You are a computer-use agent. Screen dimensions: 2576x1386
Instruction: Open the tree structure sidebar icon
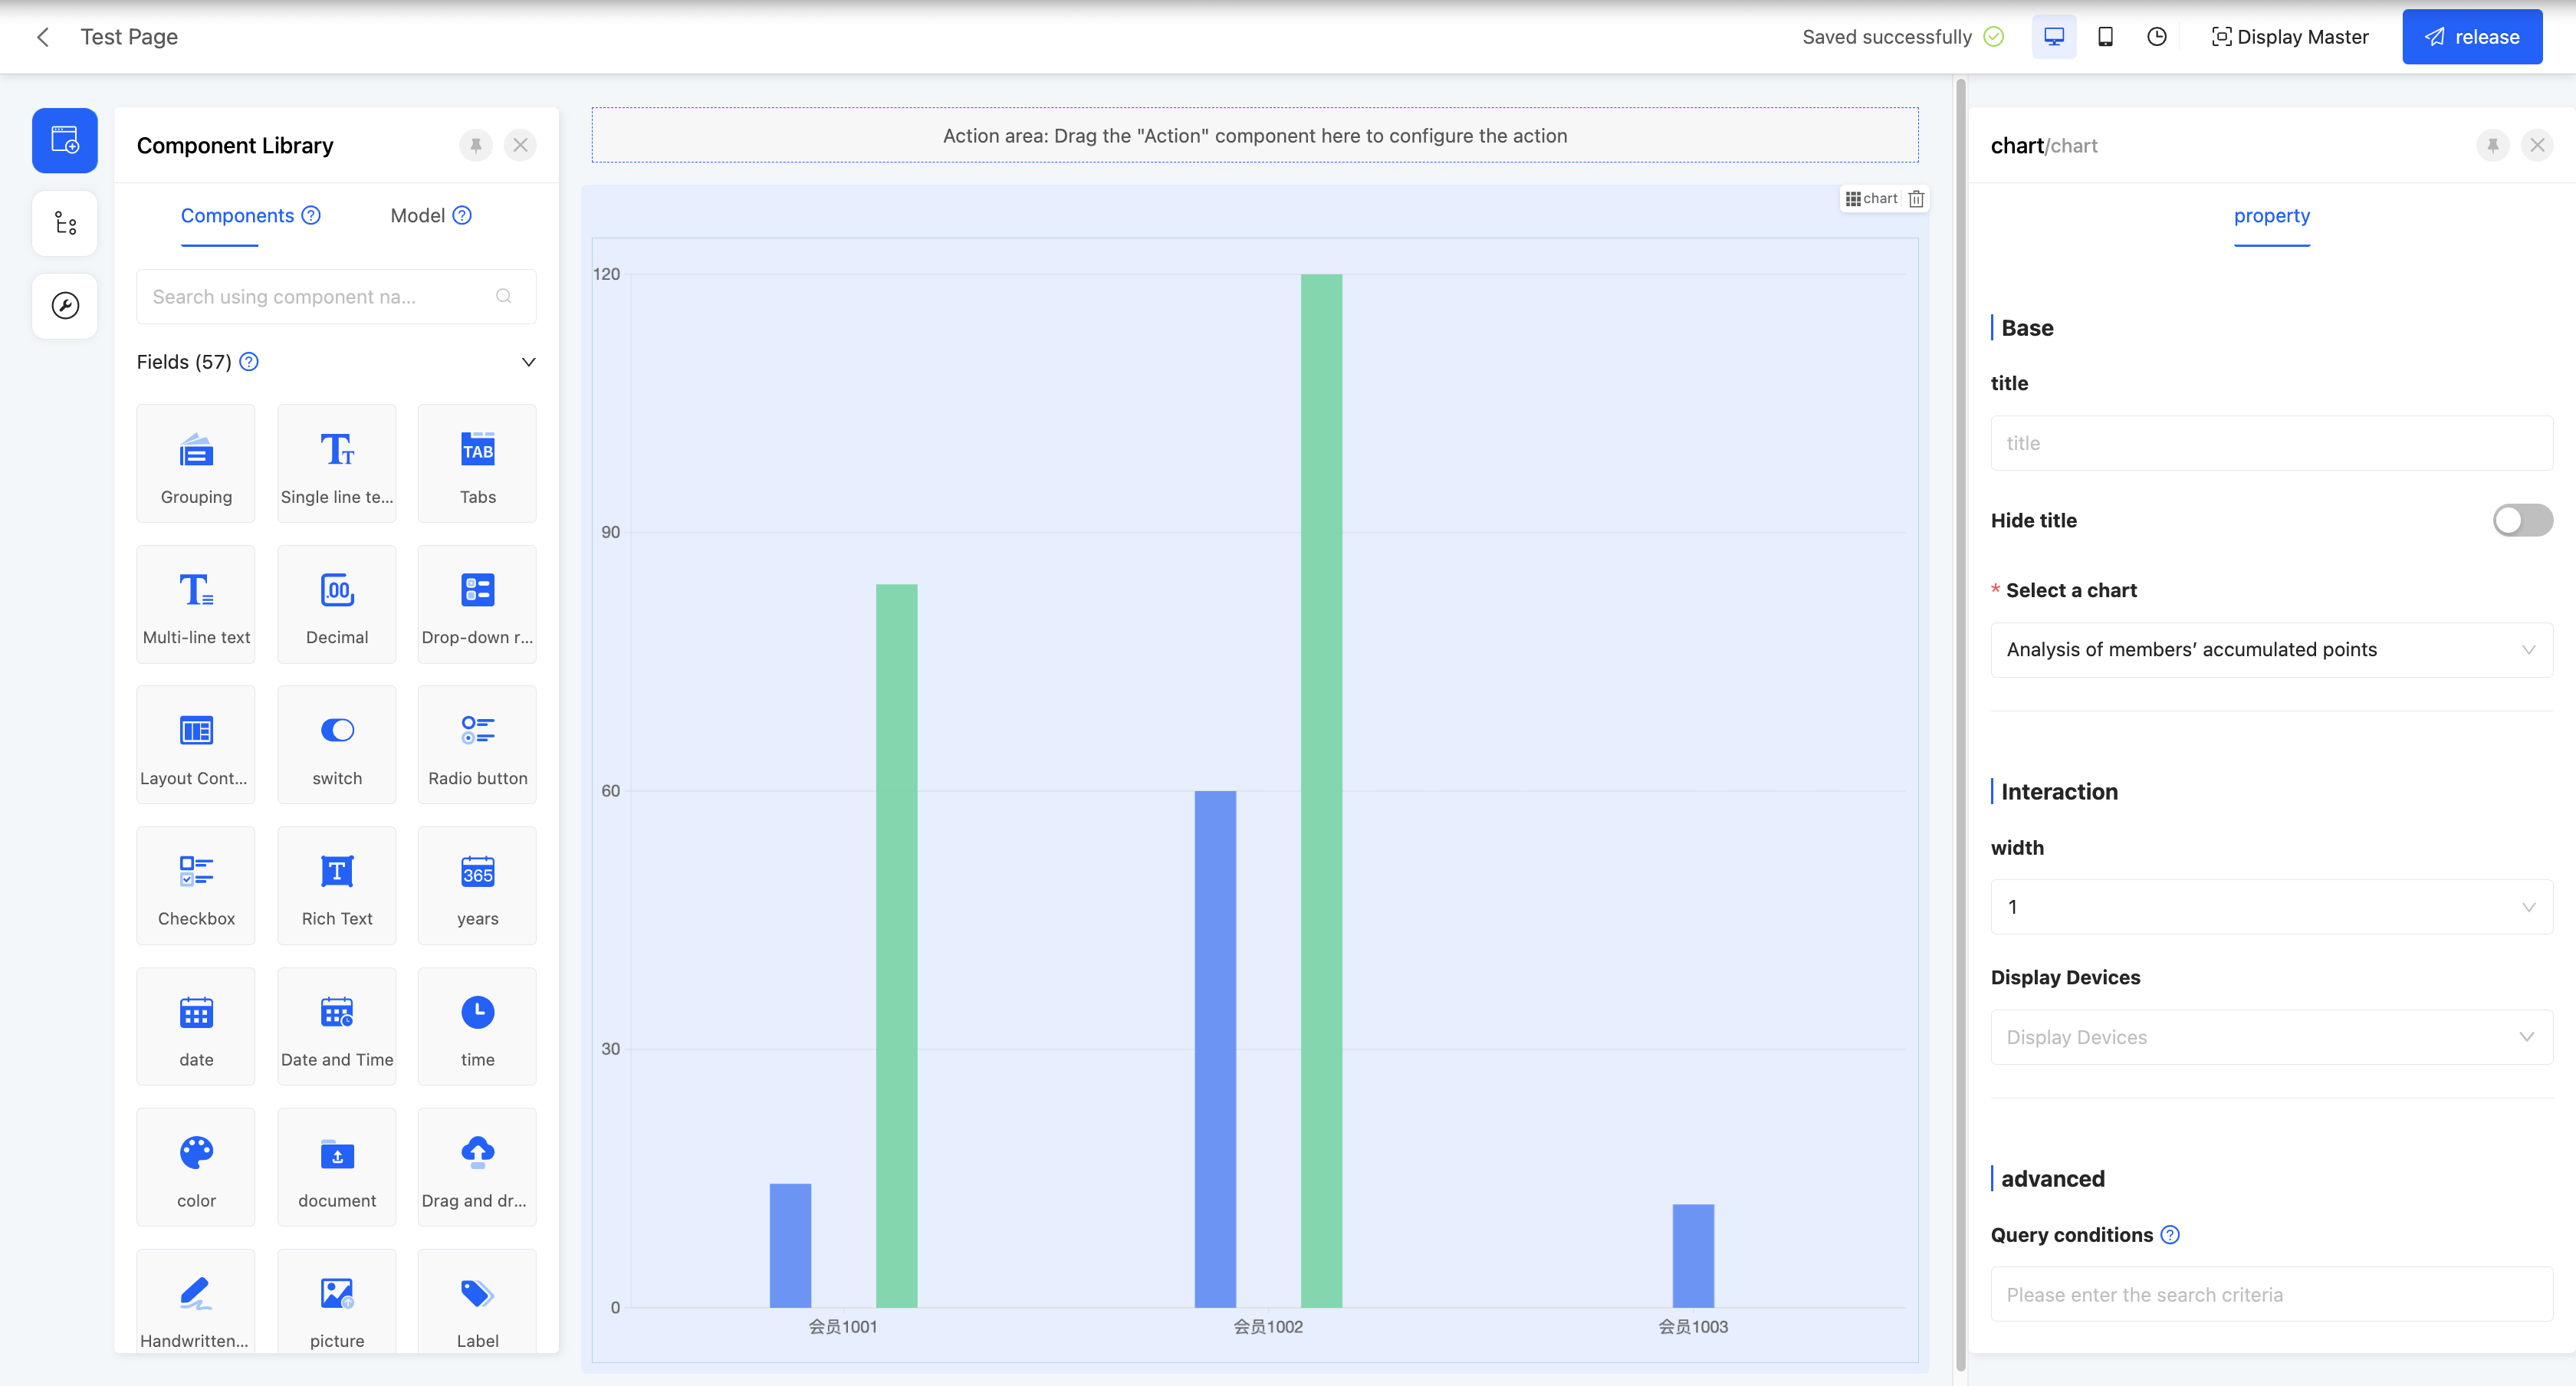65,223
